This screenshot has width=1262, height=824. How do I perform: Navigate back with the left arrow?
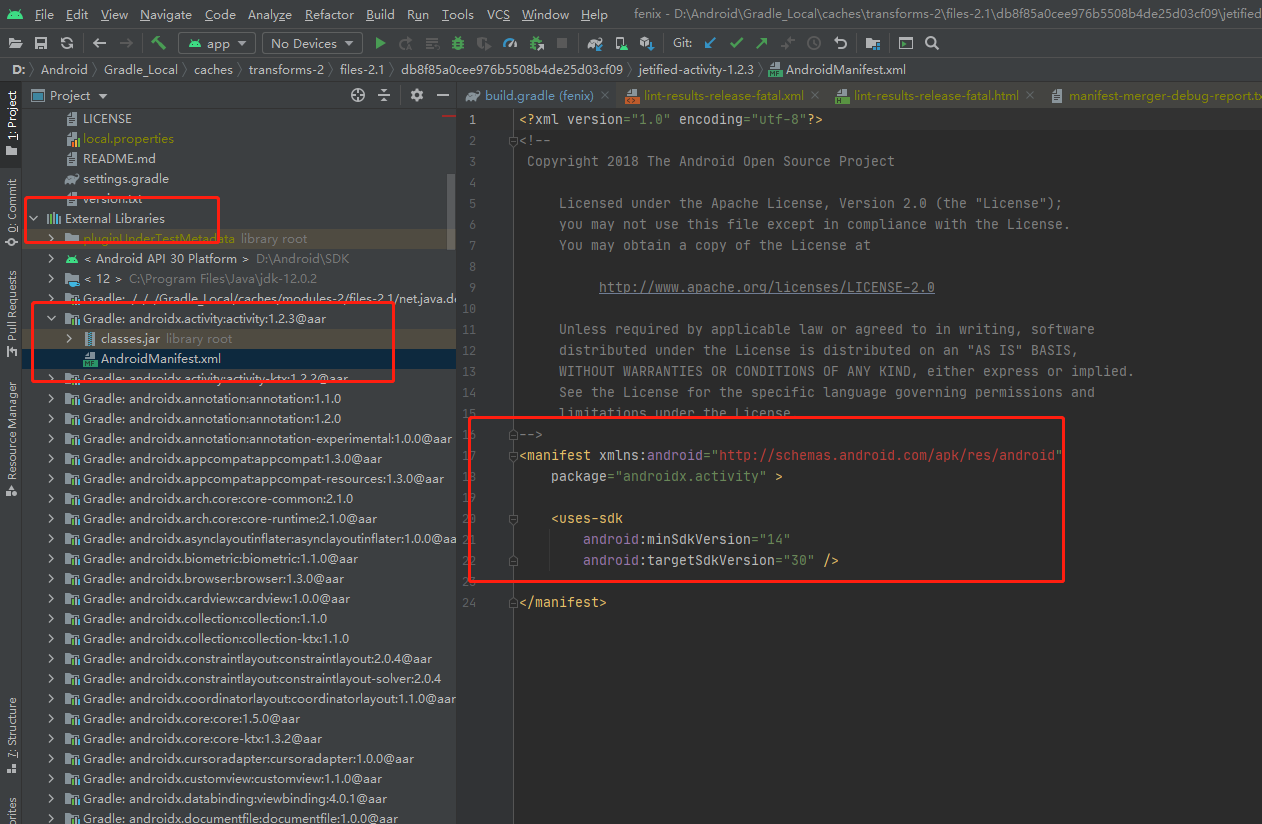(x=99, y=43)
